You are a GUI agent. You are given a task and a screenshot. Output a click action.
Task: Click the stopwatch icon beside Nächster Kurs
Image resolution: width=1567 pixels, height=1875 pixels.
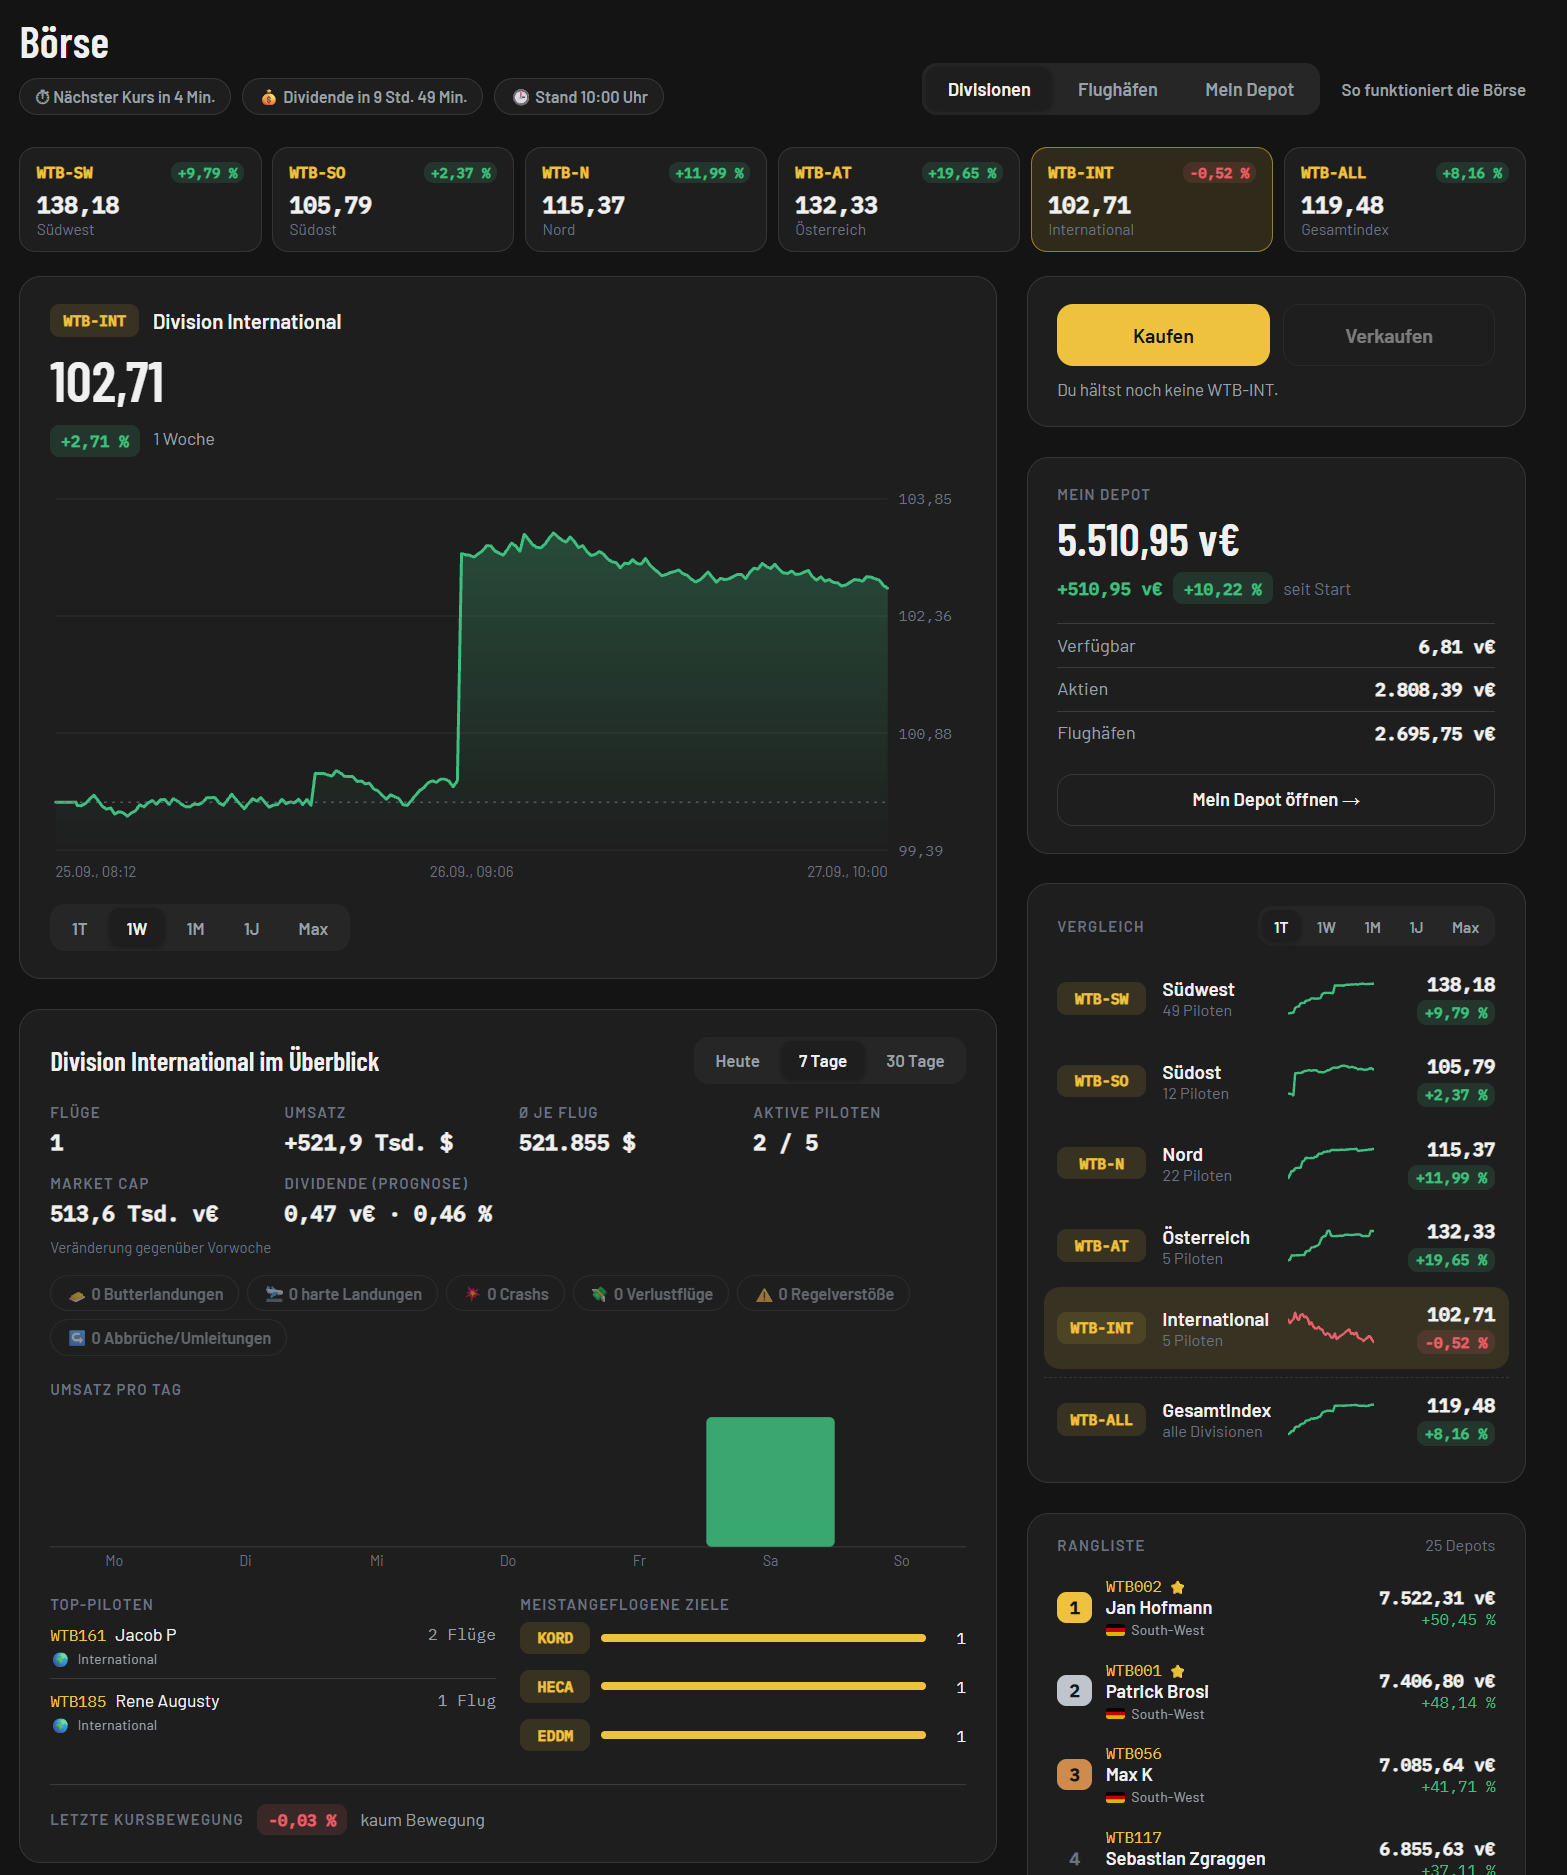pos(43,97)
